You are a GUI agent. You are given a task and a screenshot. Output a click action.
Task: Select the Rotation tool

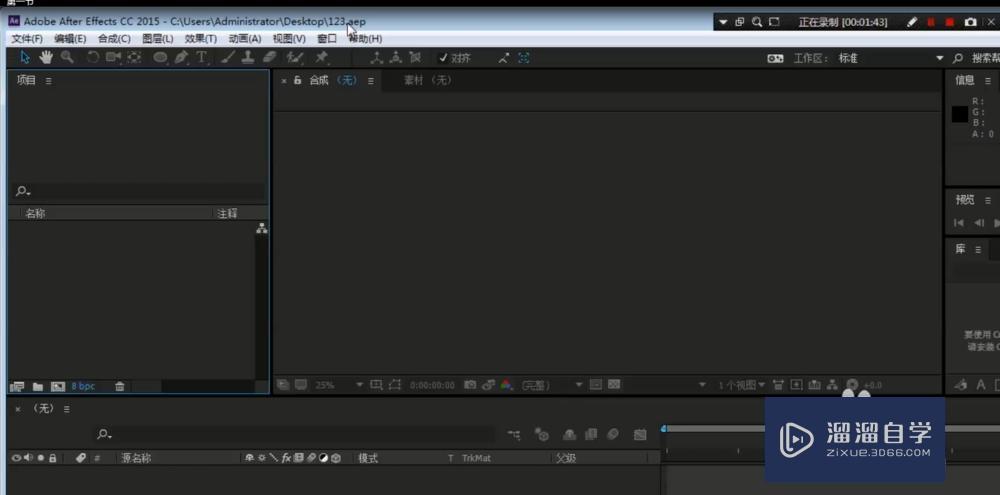(93, 57)
